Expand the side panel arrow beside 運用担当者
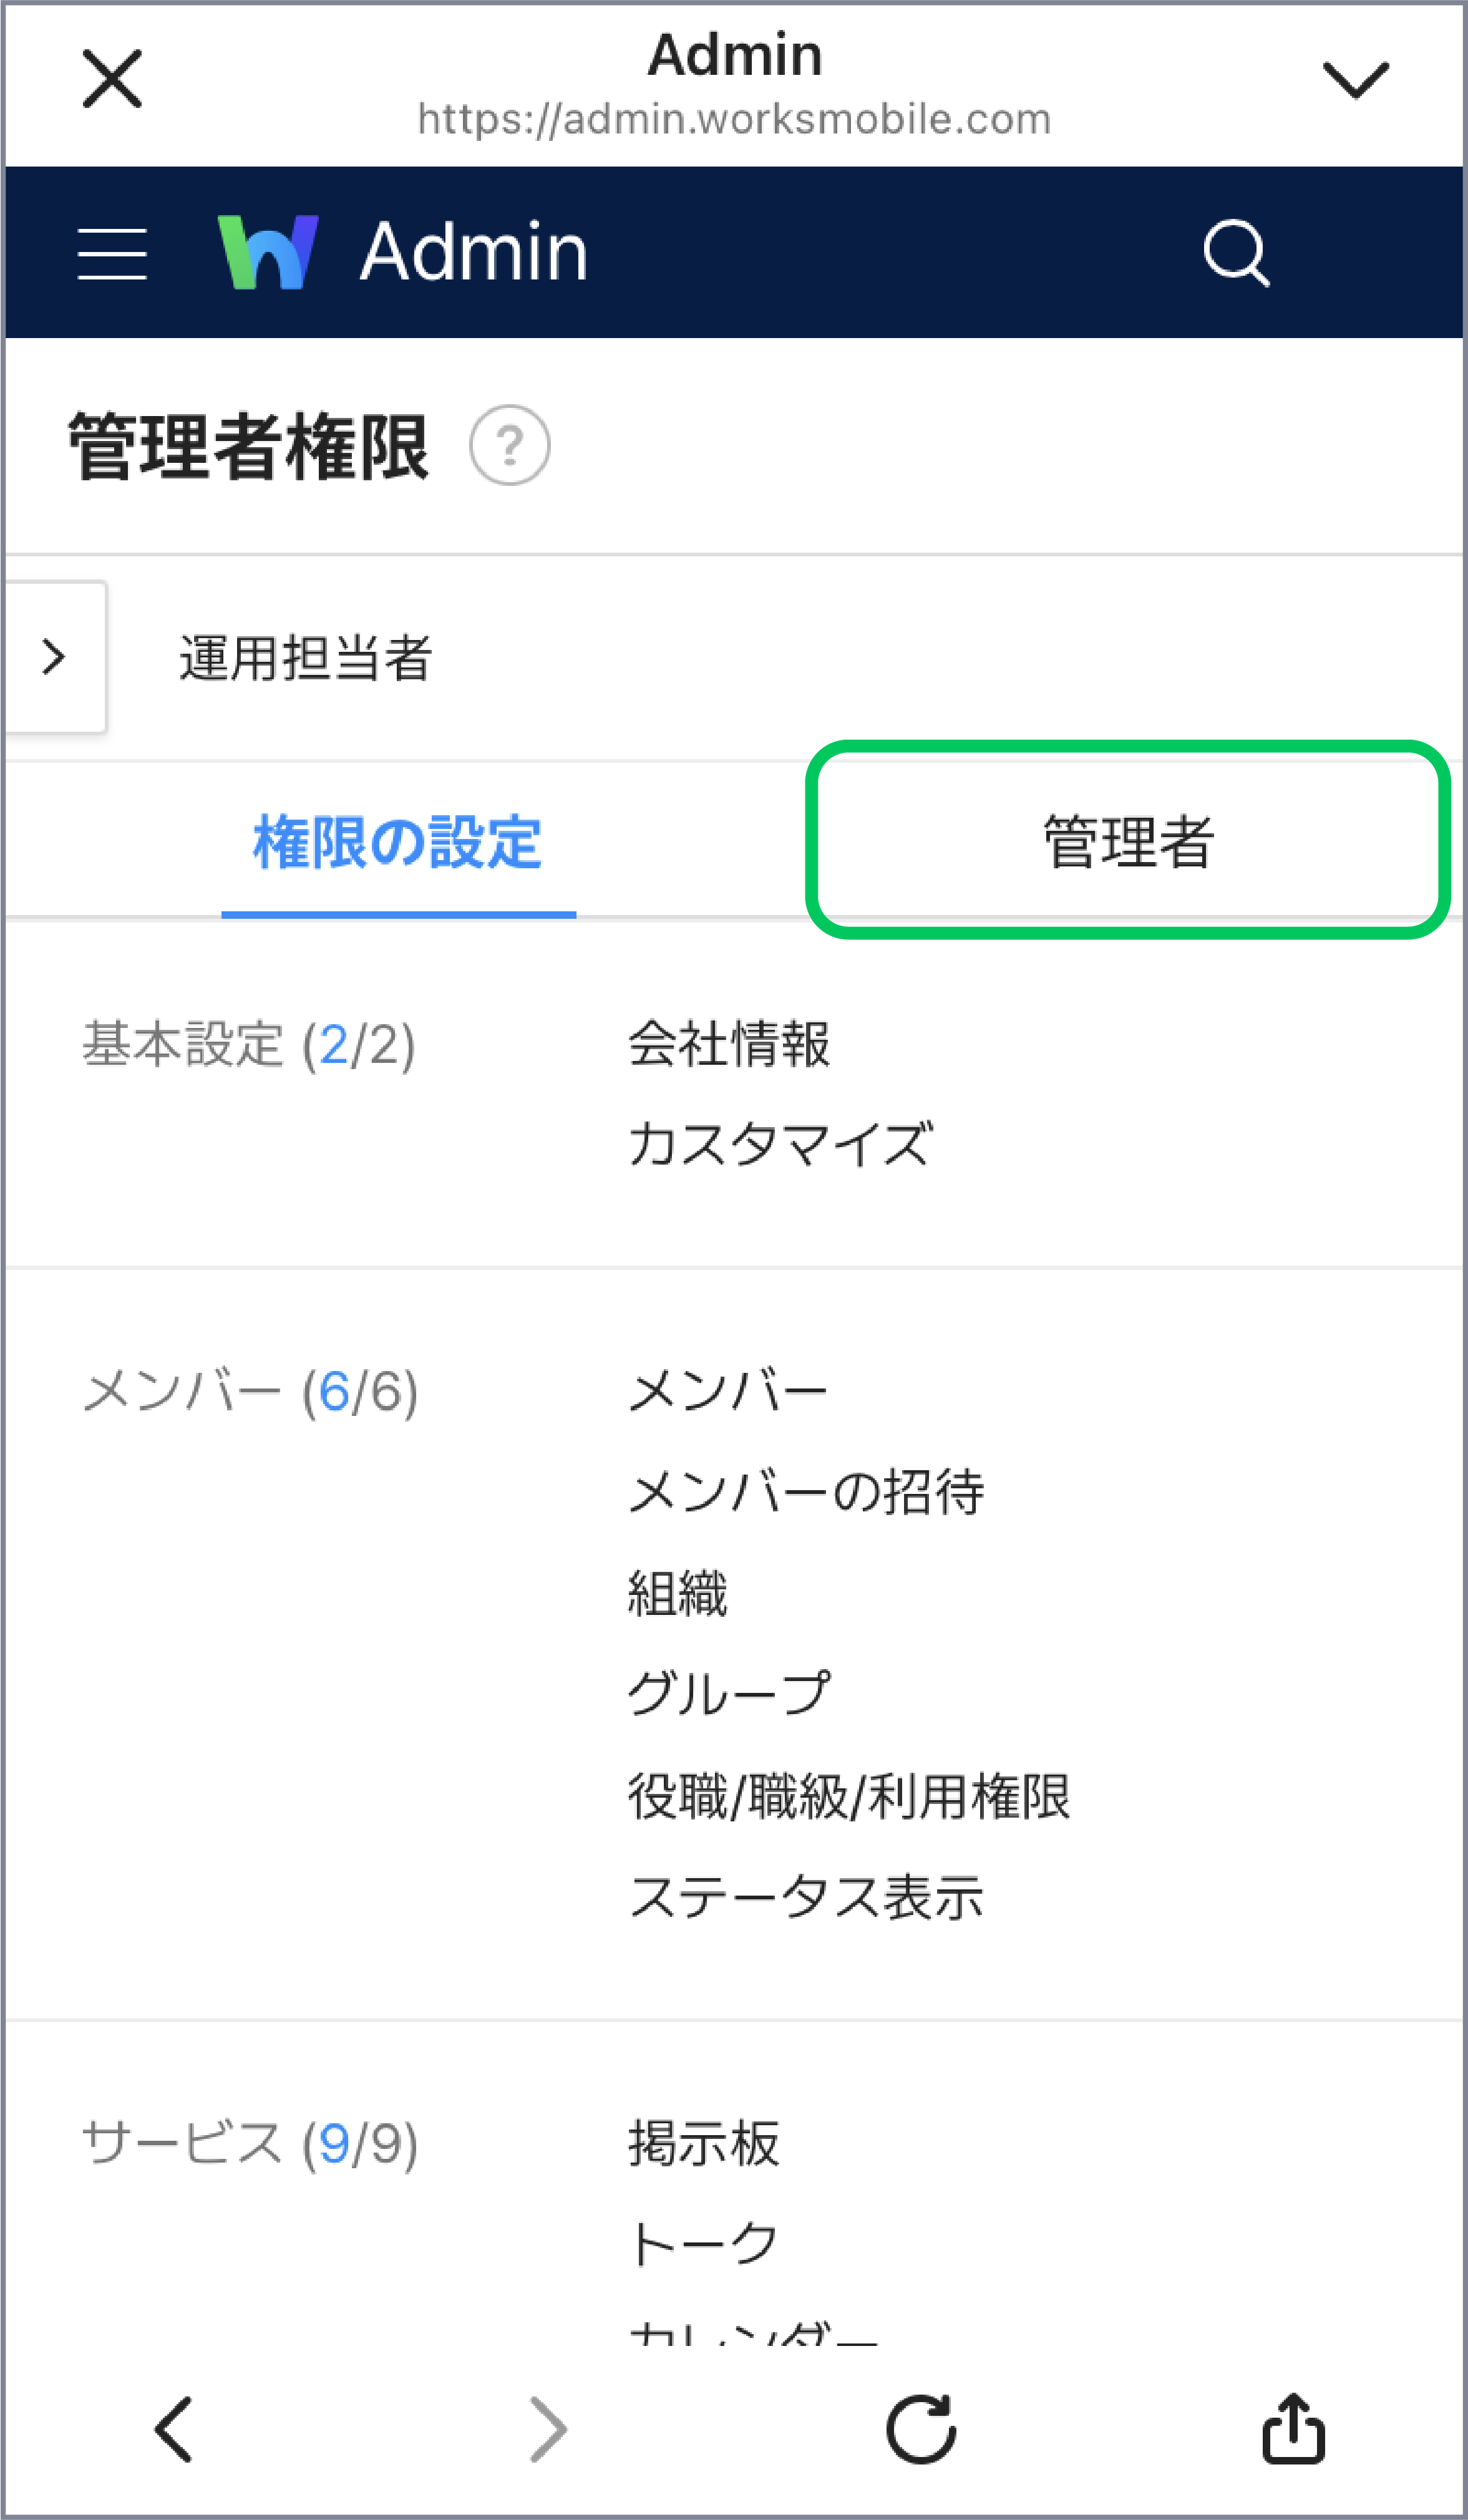The width and height of the screenshot is (1468, 2520). coord(55,657)
